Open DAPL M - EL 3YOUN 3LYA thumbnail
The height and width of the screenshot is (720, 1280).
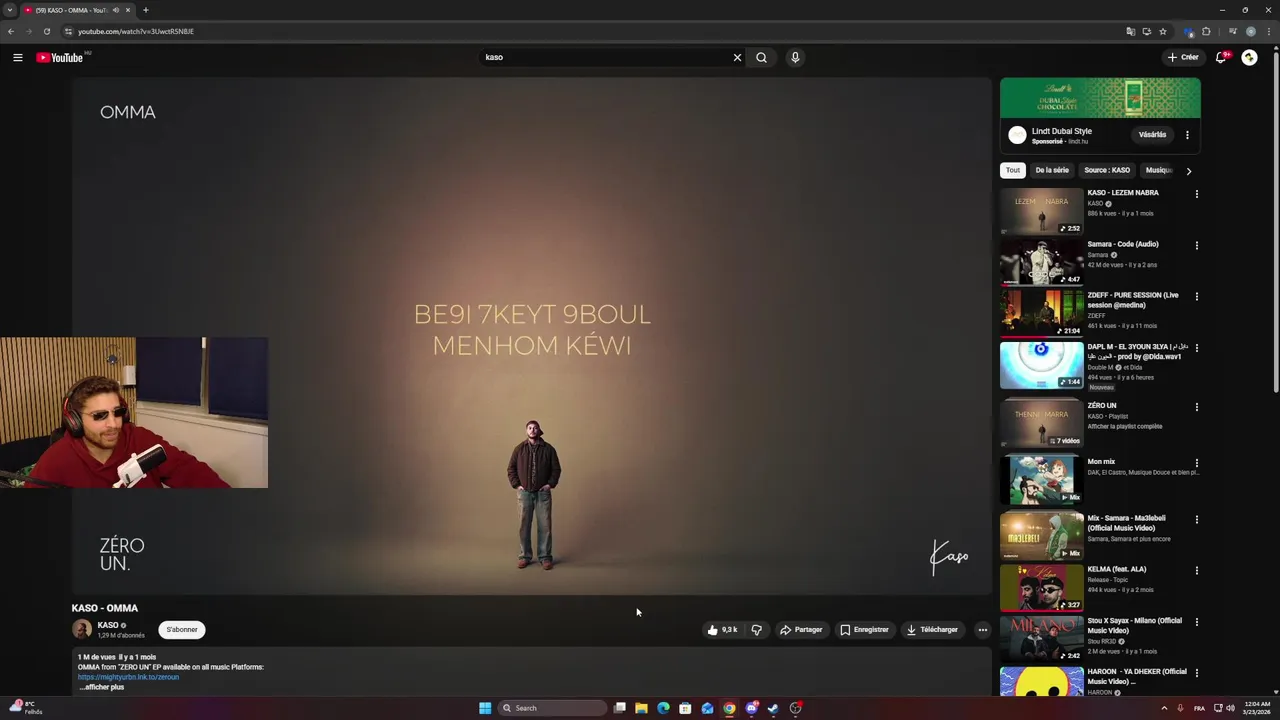pos(1041,365)
